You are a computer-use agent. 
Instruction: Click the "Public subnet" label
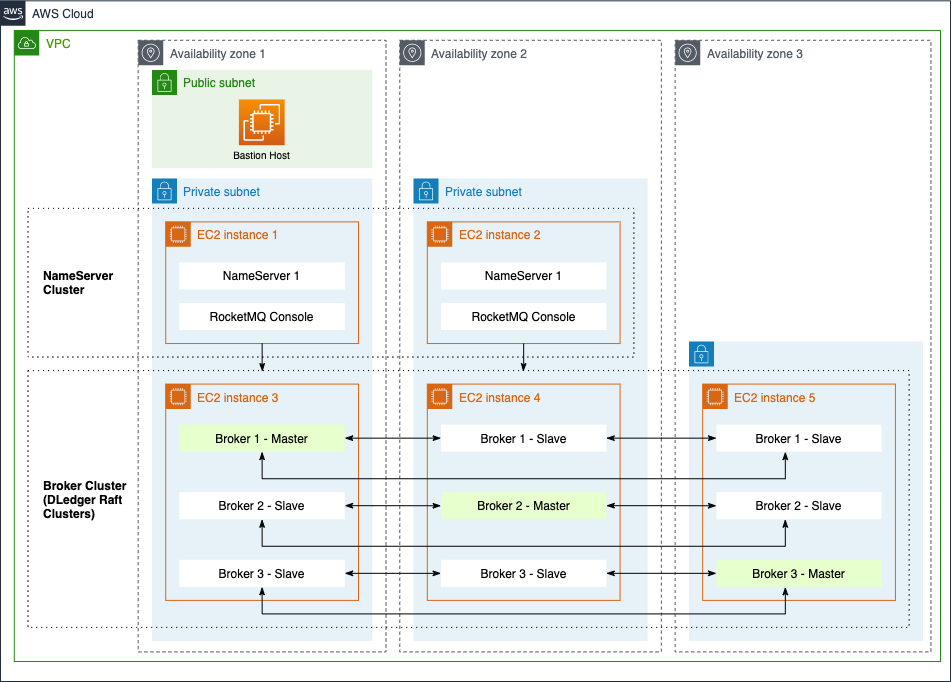pyautogui.click(x=219, y=83)
